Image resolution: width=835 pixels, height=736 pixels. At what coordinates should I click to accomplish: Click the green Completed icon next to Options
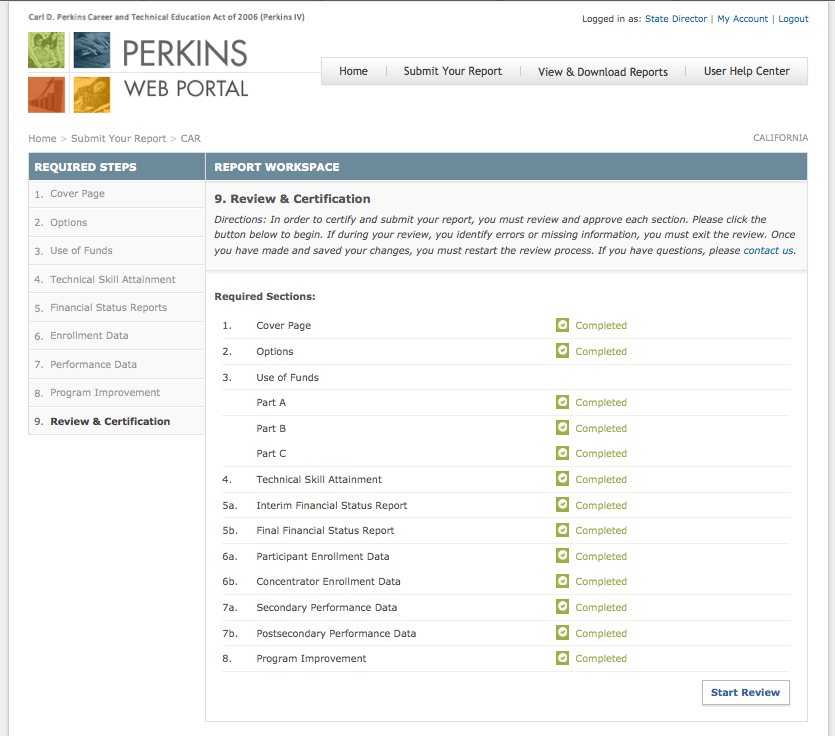click(x=562, y=351)
